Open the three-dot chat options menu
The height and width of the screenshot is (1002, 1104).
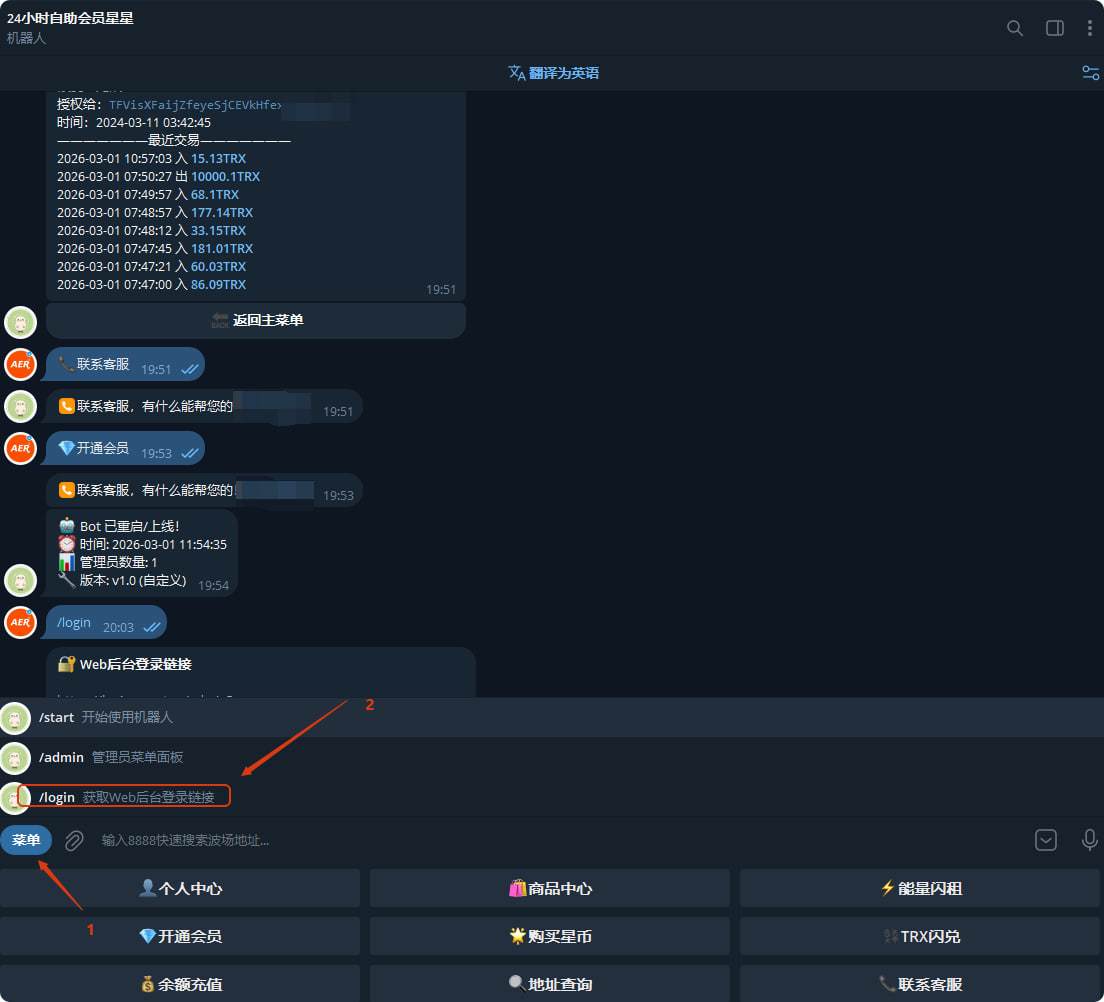(1089, 28)
